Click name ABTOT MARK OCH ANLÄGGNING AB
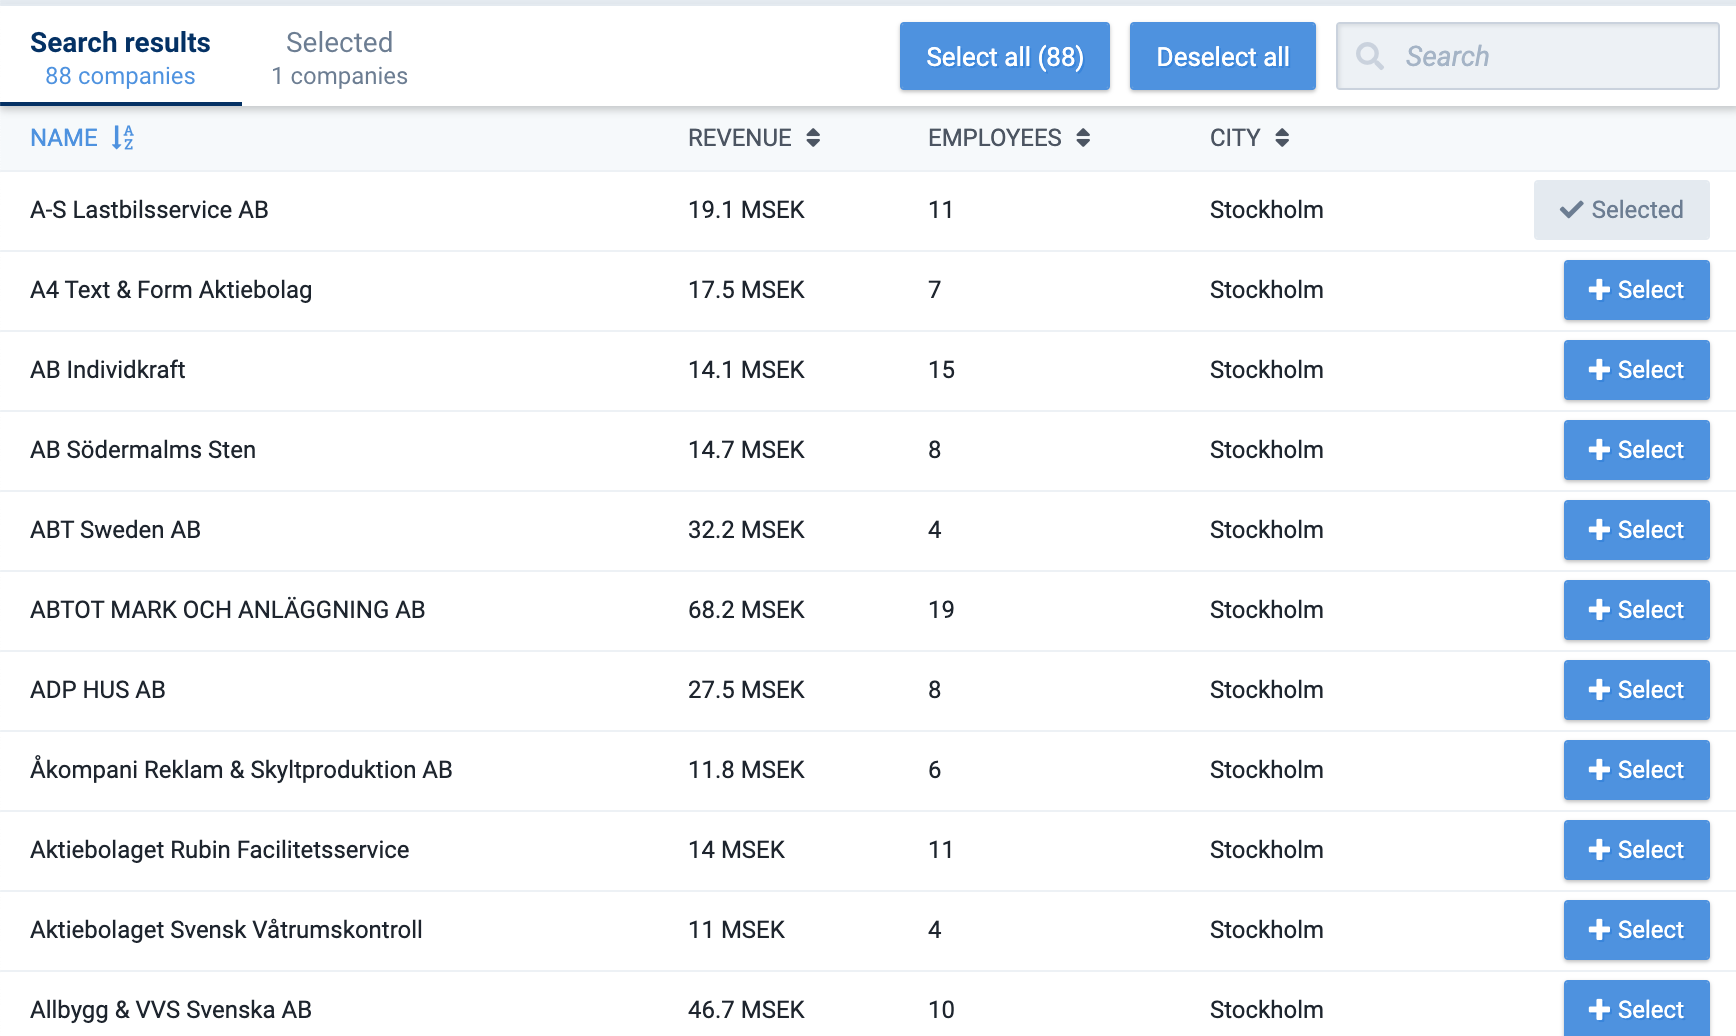1736x1036 pixels. (228, 610)
